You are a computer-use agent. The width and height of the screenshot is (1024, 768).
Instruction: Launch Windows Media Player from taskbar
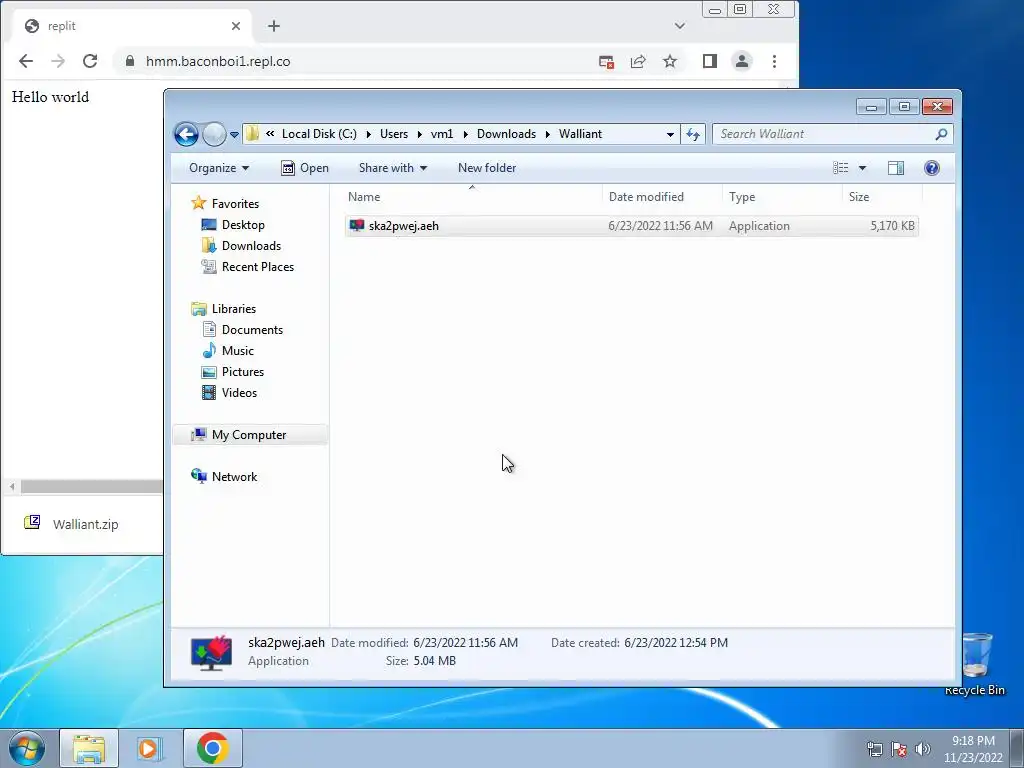149,748
